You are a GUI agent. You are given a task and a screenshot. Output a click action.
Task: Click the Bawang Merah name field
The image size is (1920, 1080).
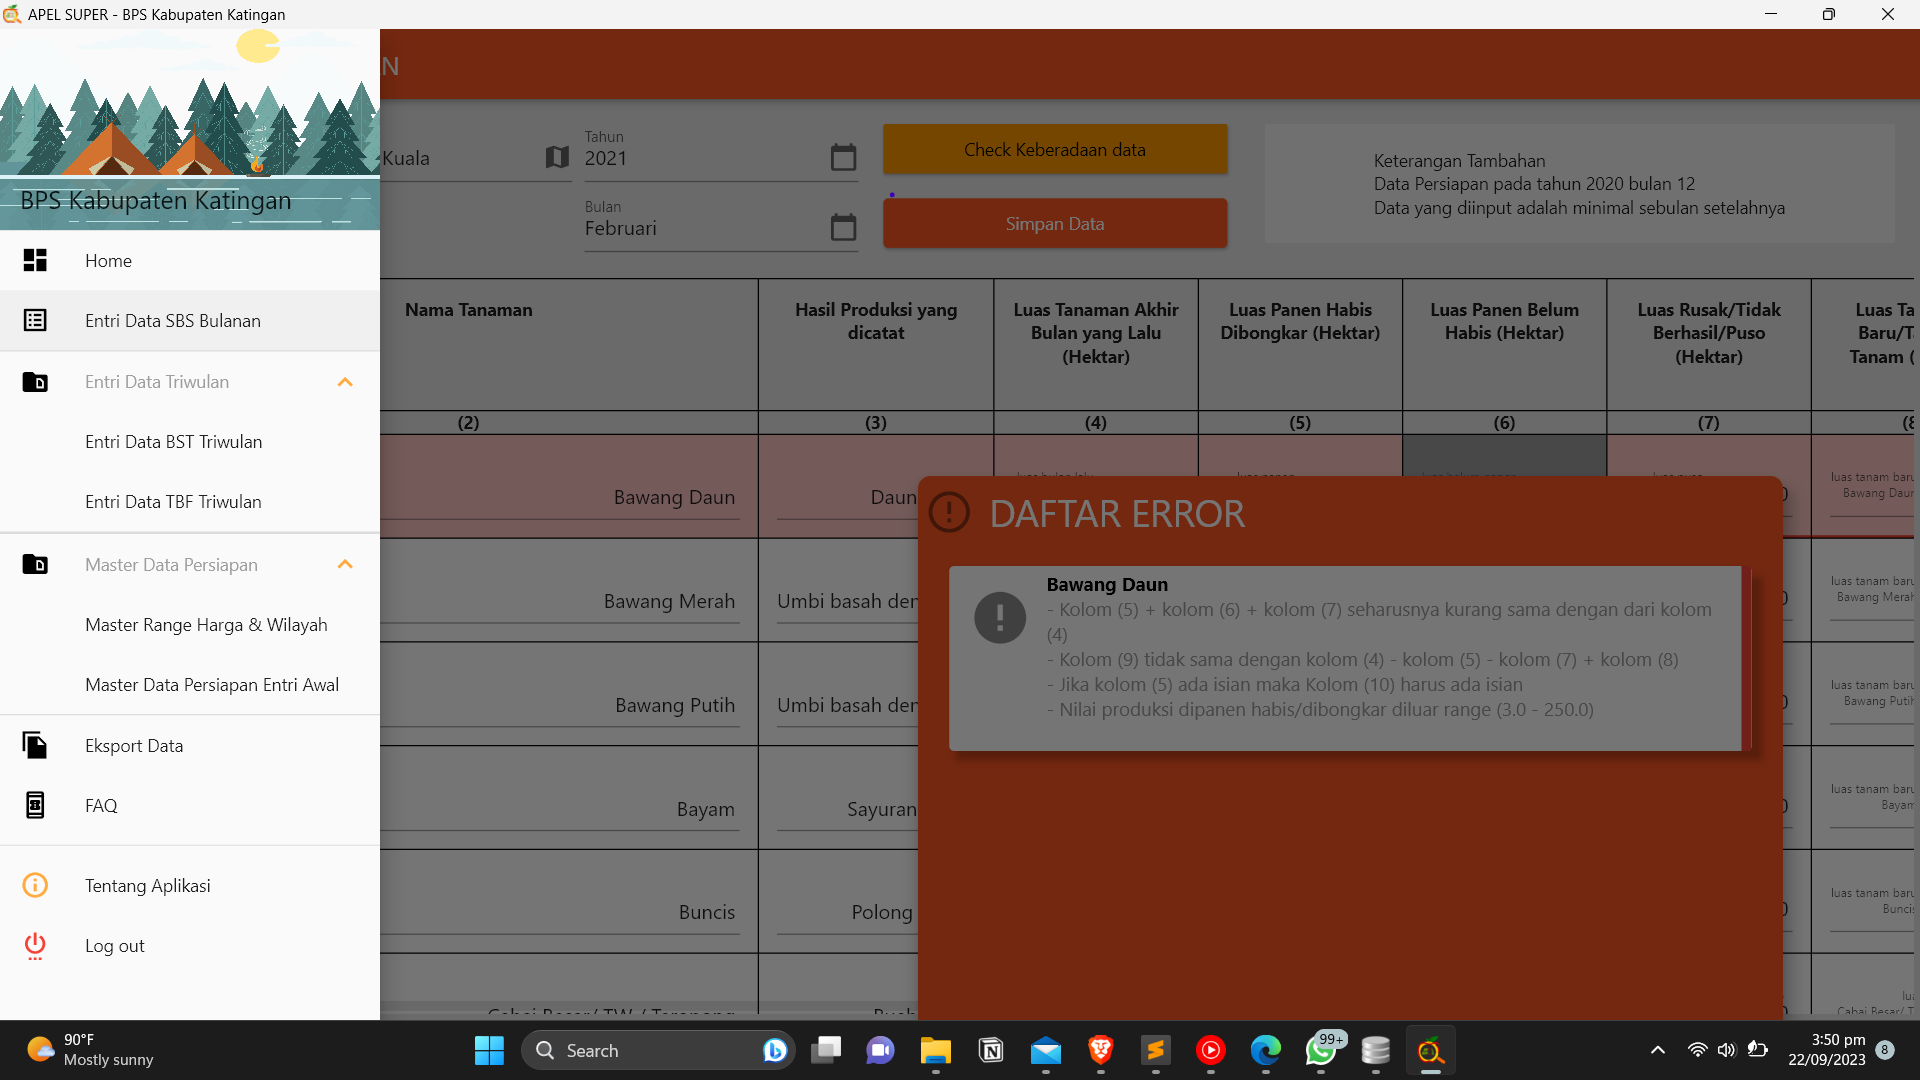click(668, 601)
